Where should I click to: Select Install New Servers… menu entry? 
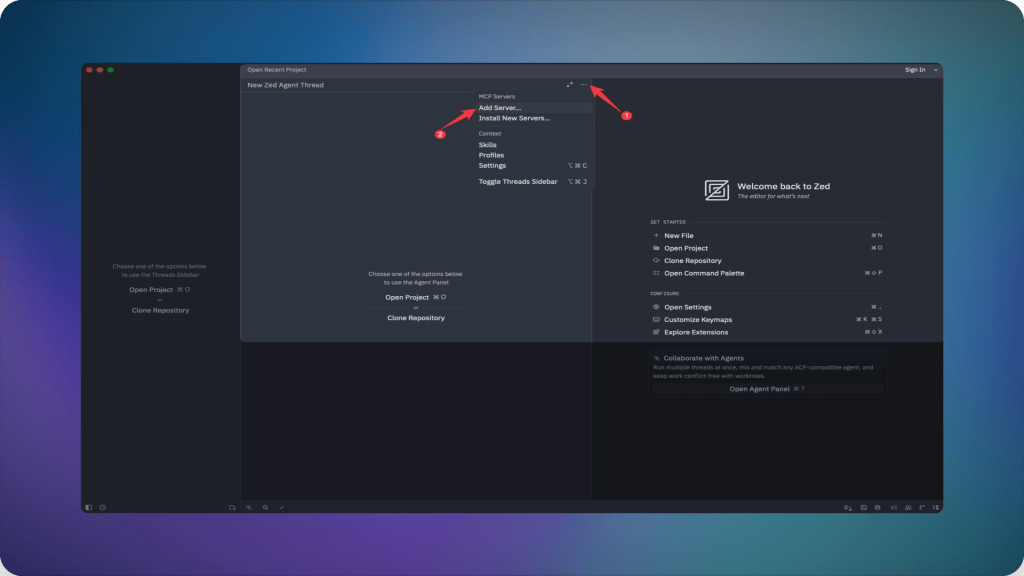[x=533, y=118]
